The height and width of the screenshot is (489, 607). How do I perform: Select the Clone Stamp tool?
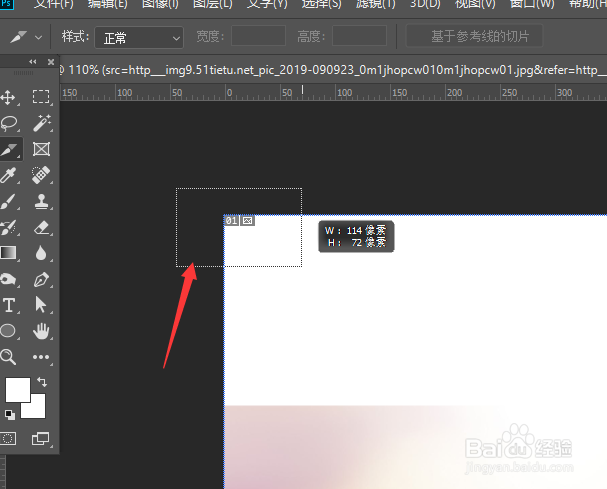[x=41, y=201]
